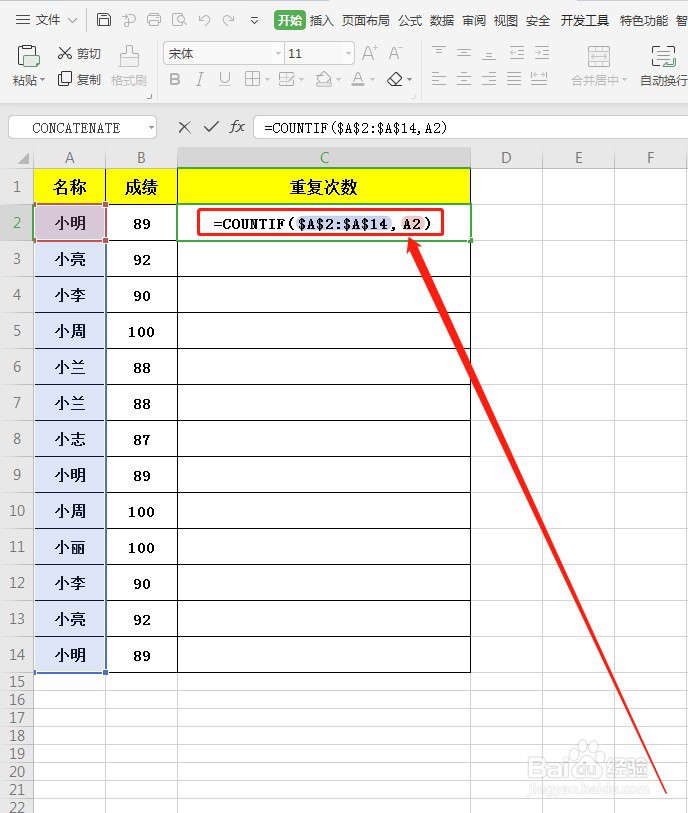Click the bottom align icon
The width and height of the screenshot is (688, 813).
489,53
